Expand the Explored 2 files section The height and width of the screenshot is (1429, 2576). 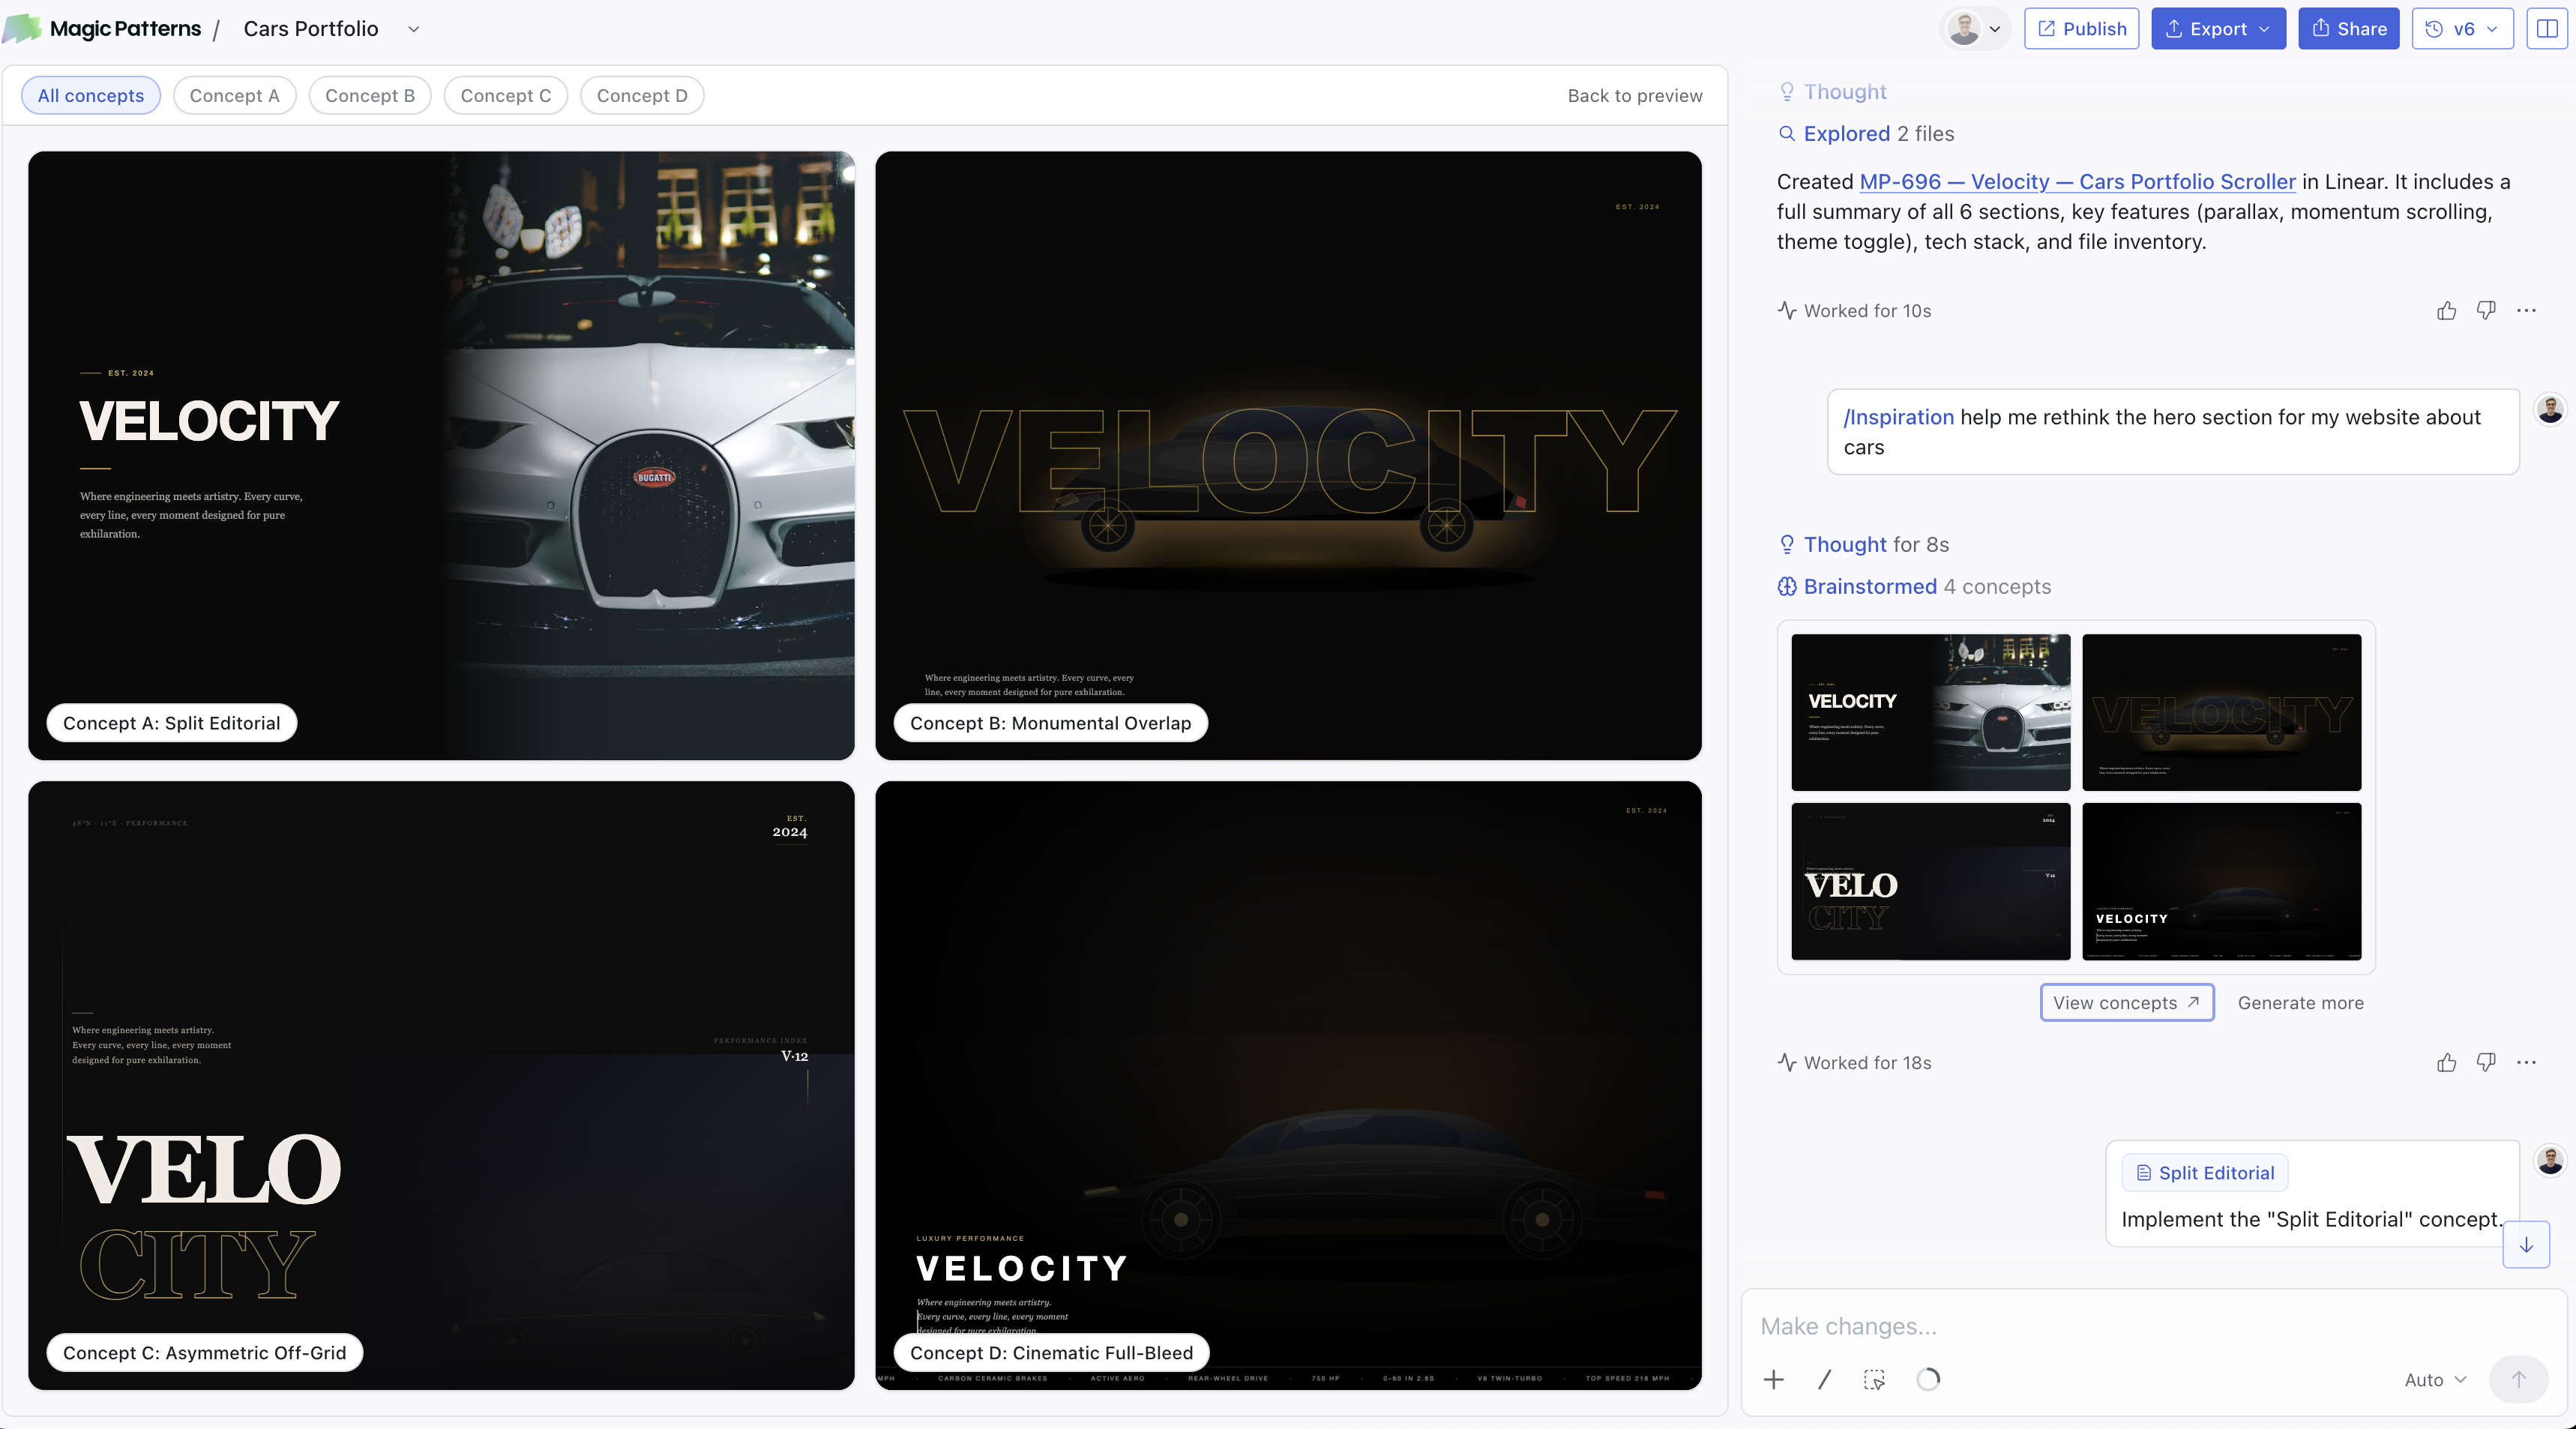coord(1866,134)
